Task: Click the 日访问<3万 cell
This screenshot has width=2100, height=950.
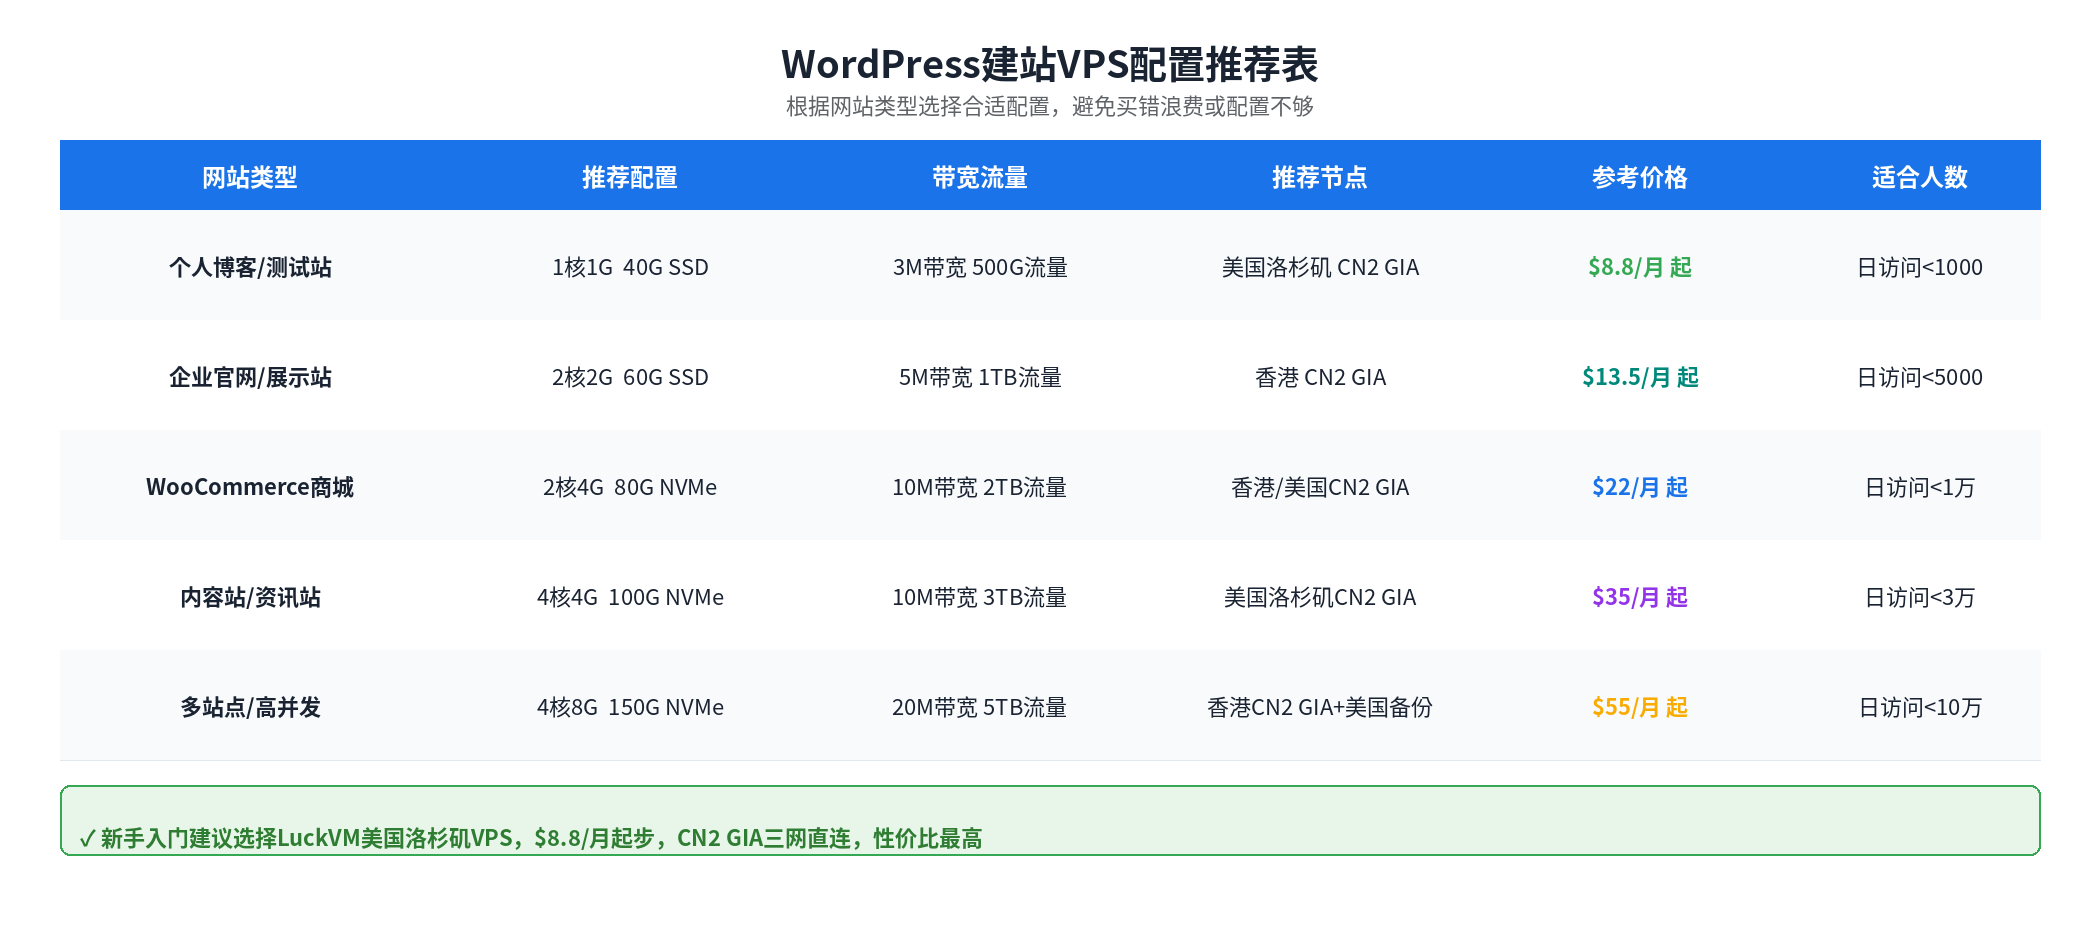Action: coord(1920,597)
